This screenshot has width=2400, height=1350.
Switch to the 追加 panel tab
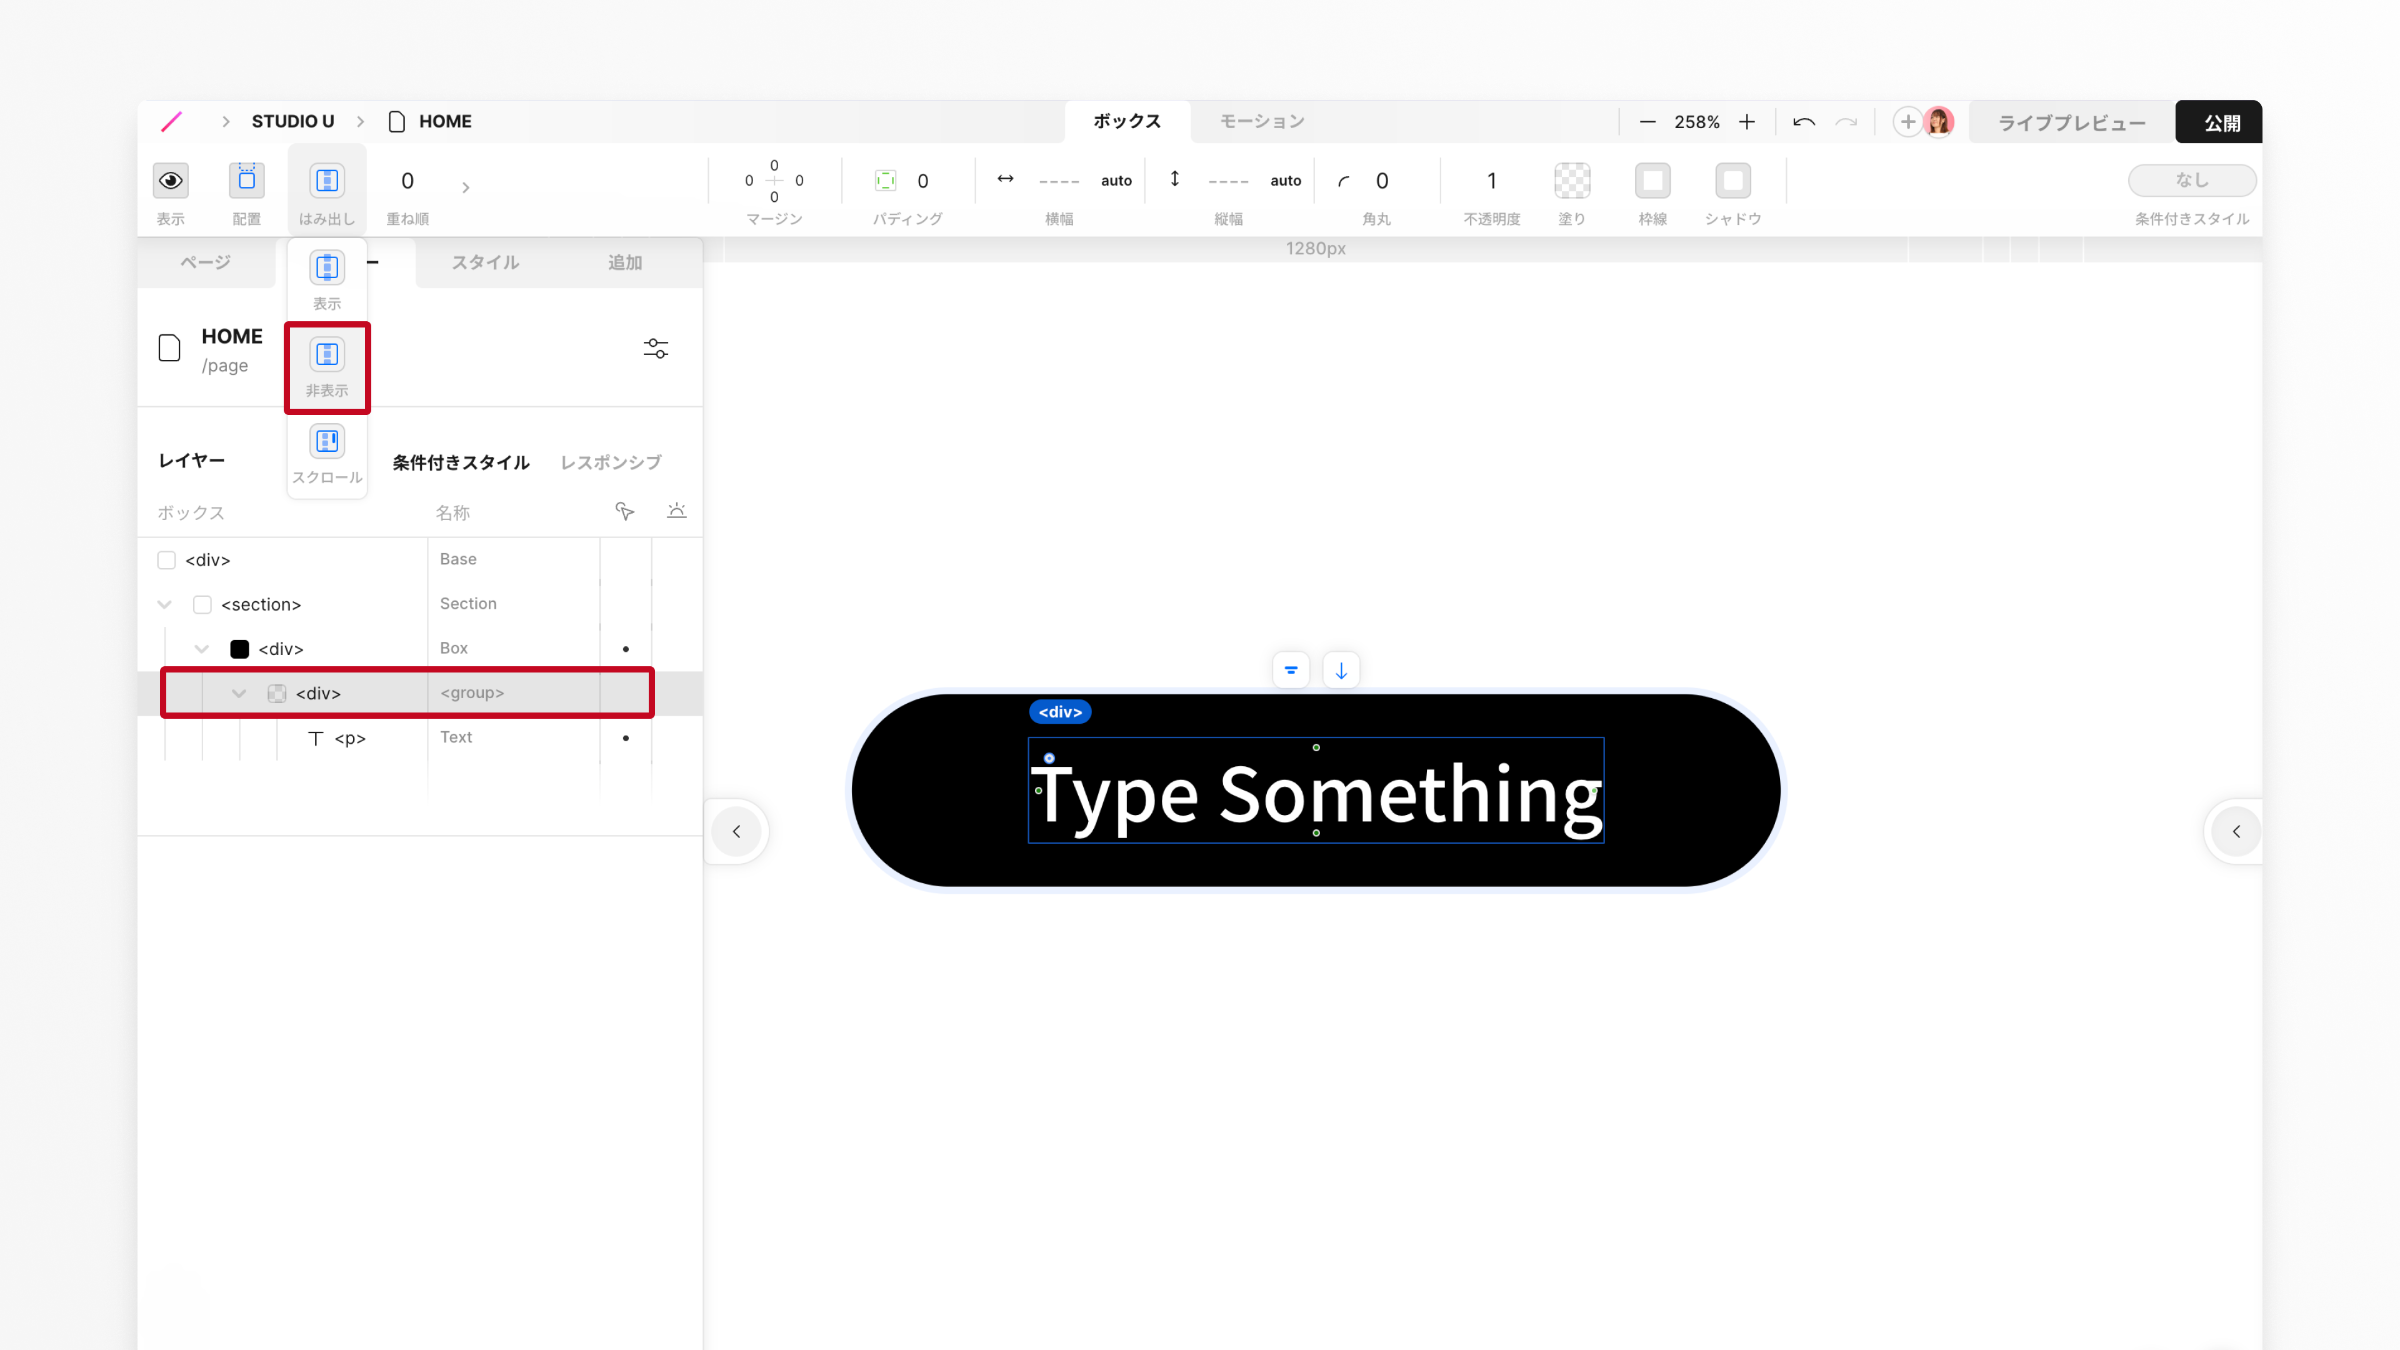(625, 262)
